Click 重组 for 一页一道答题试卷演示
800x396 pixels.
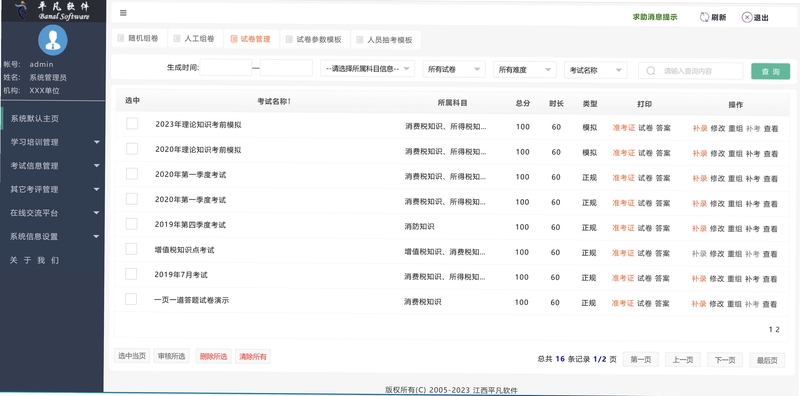point(734,304)
